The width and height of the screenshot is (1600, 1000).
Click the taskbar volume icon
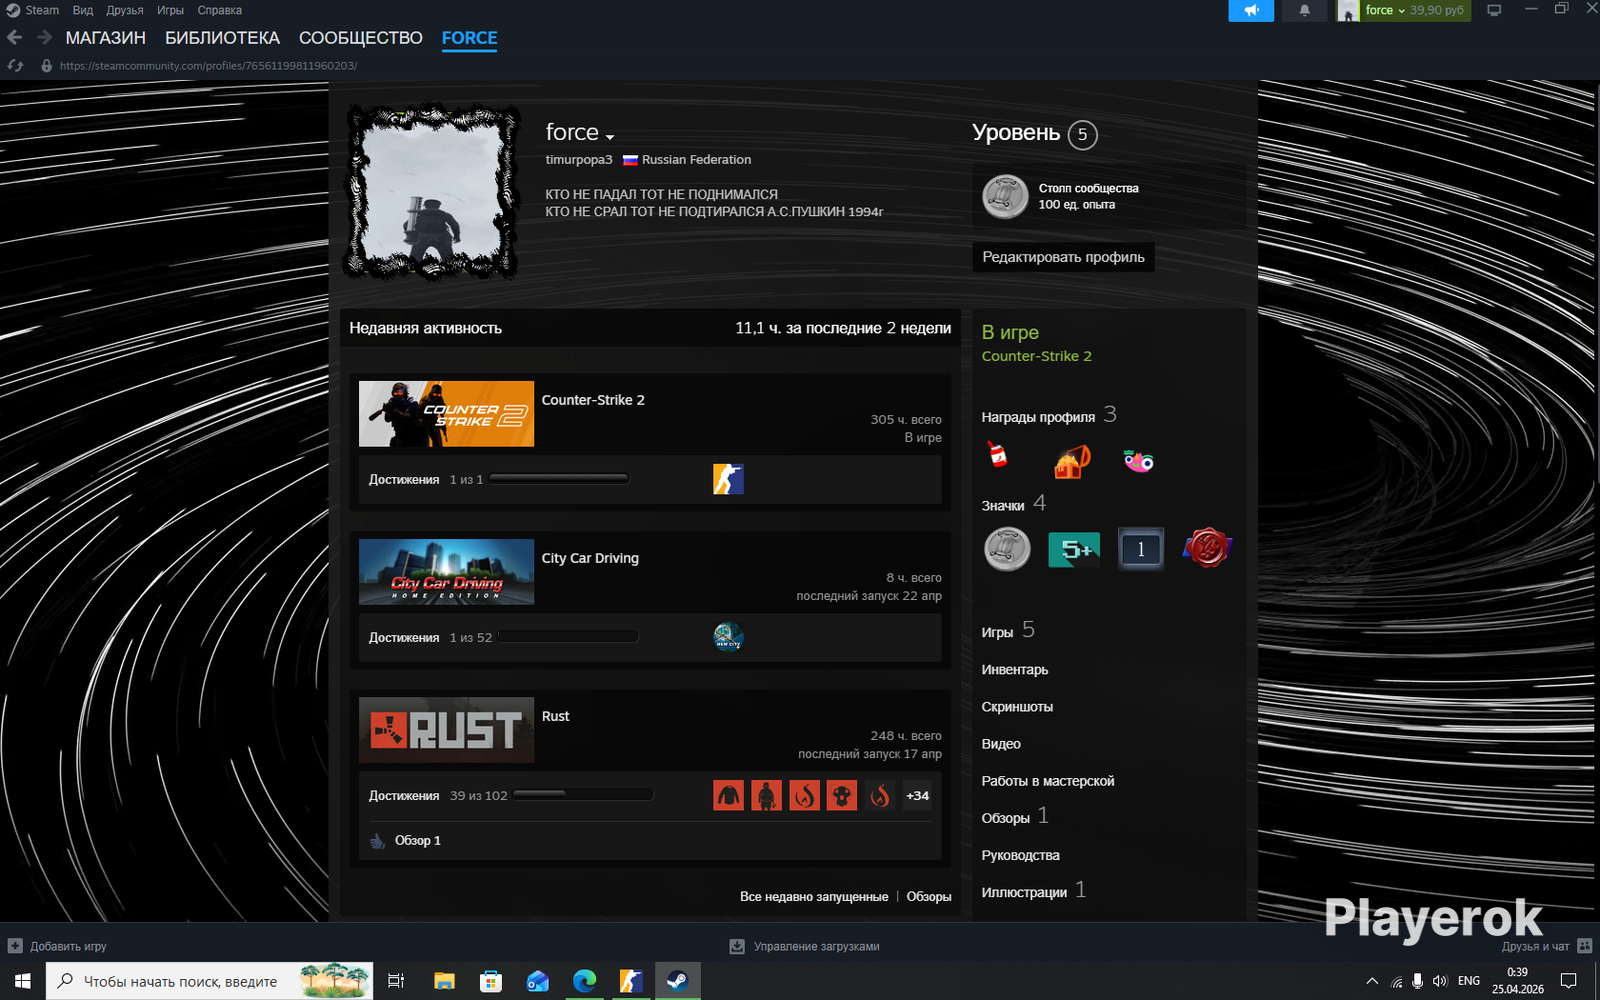[x=1440, y=981]
